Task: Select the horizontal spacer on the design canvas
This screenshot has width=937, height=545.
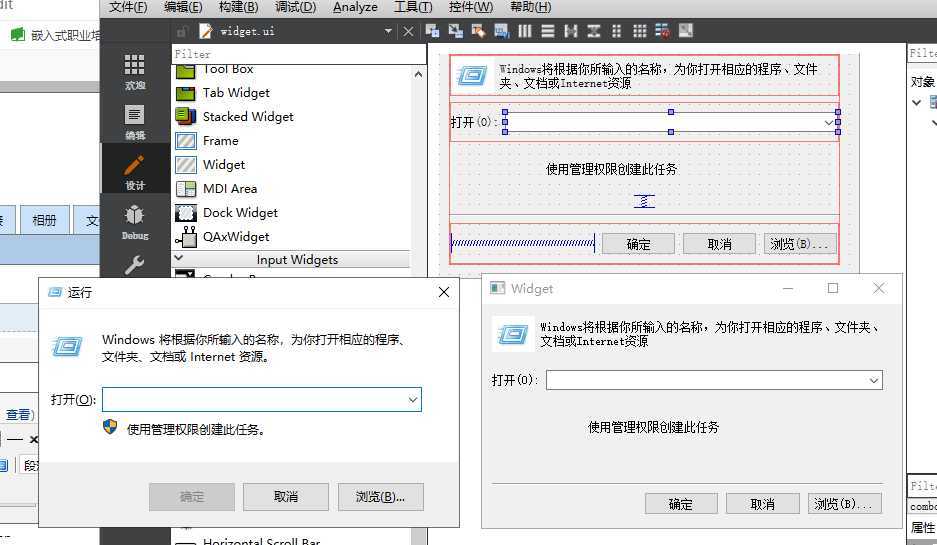Action: point(523,243)
